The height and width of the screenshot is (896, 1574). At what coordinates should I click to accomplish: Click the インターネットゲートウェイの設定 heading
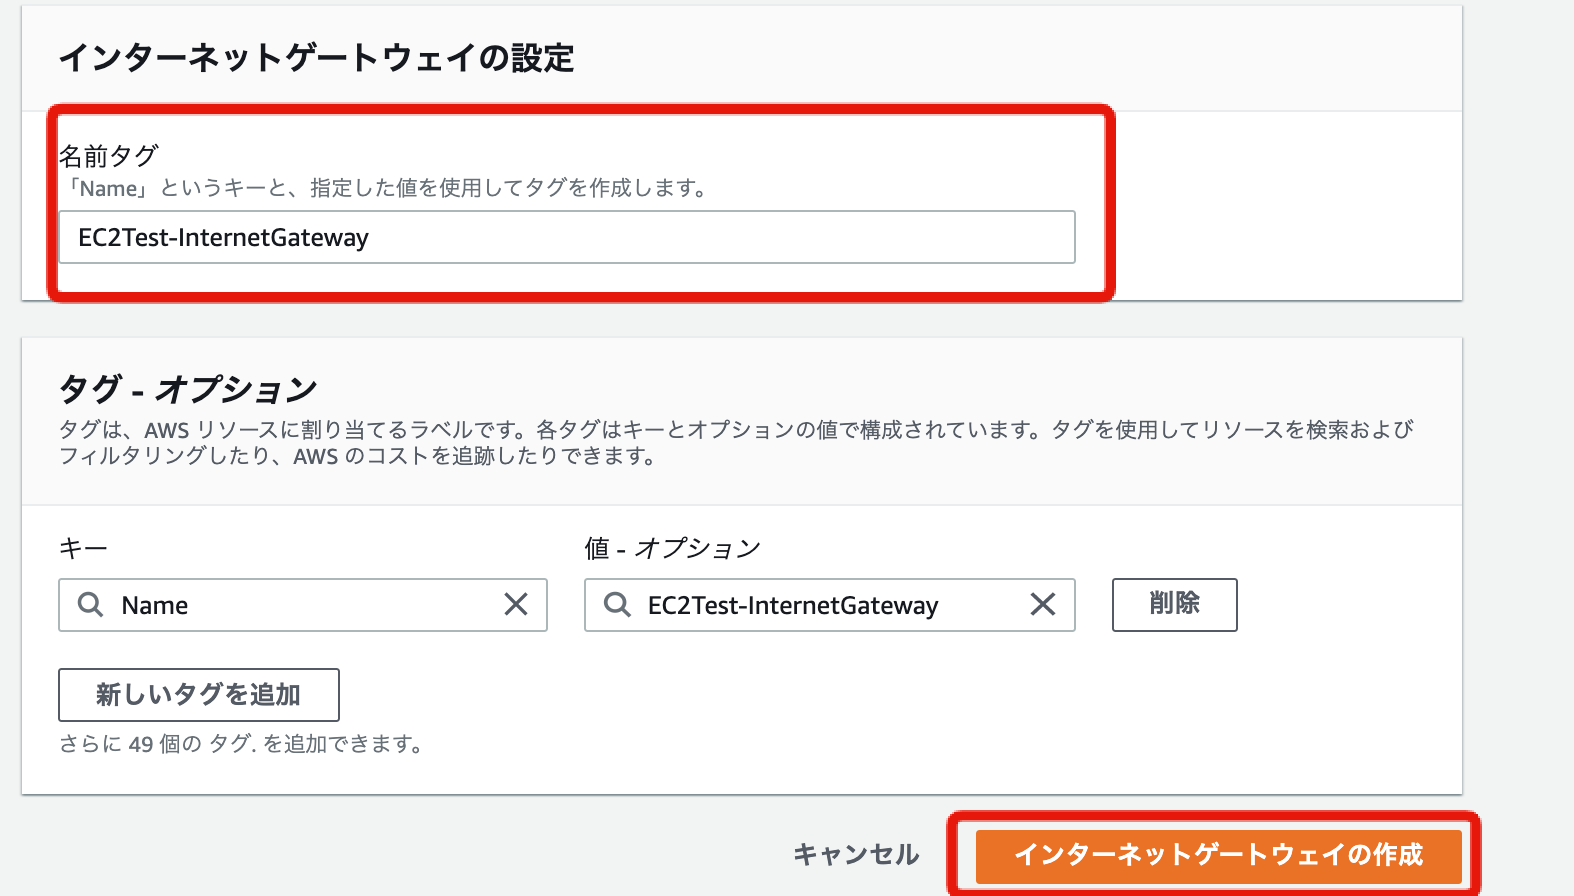click(317, 58)
